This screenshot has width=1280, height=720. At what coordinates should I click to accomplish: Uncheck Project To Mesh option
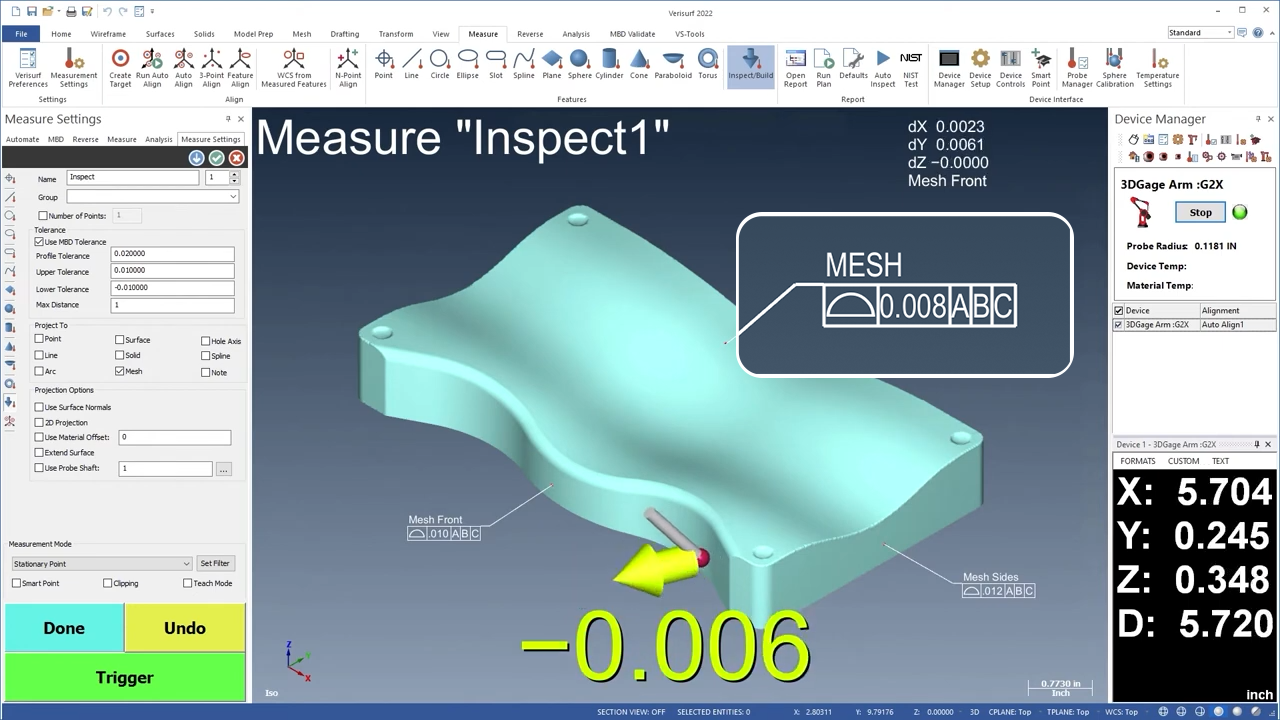click(120, 371)
